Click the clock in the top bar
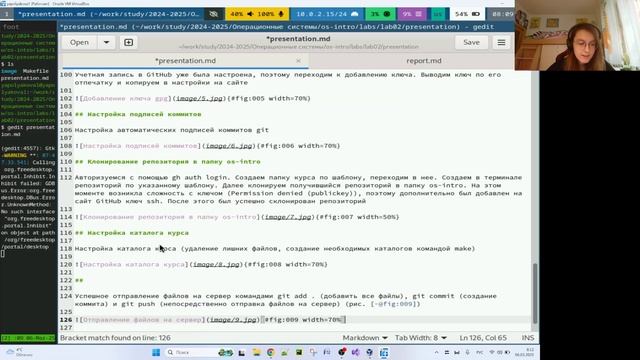The width and height of the screenshot is (640, 360). click(x=502, y=14)
